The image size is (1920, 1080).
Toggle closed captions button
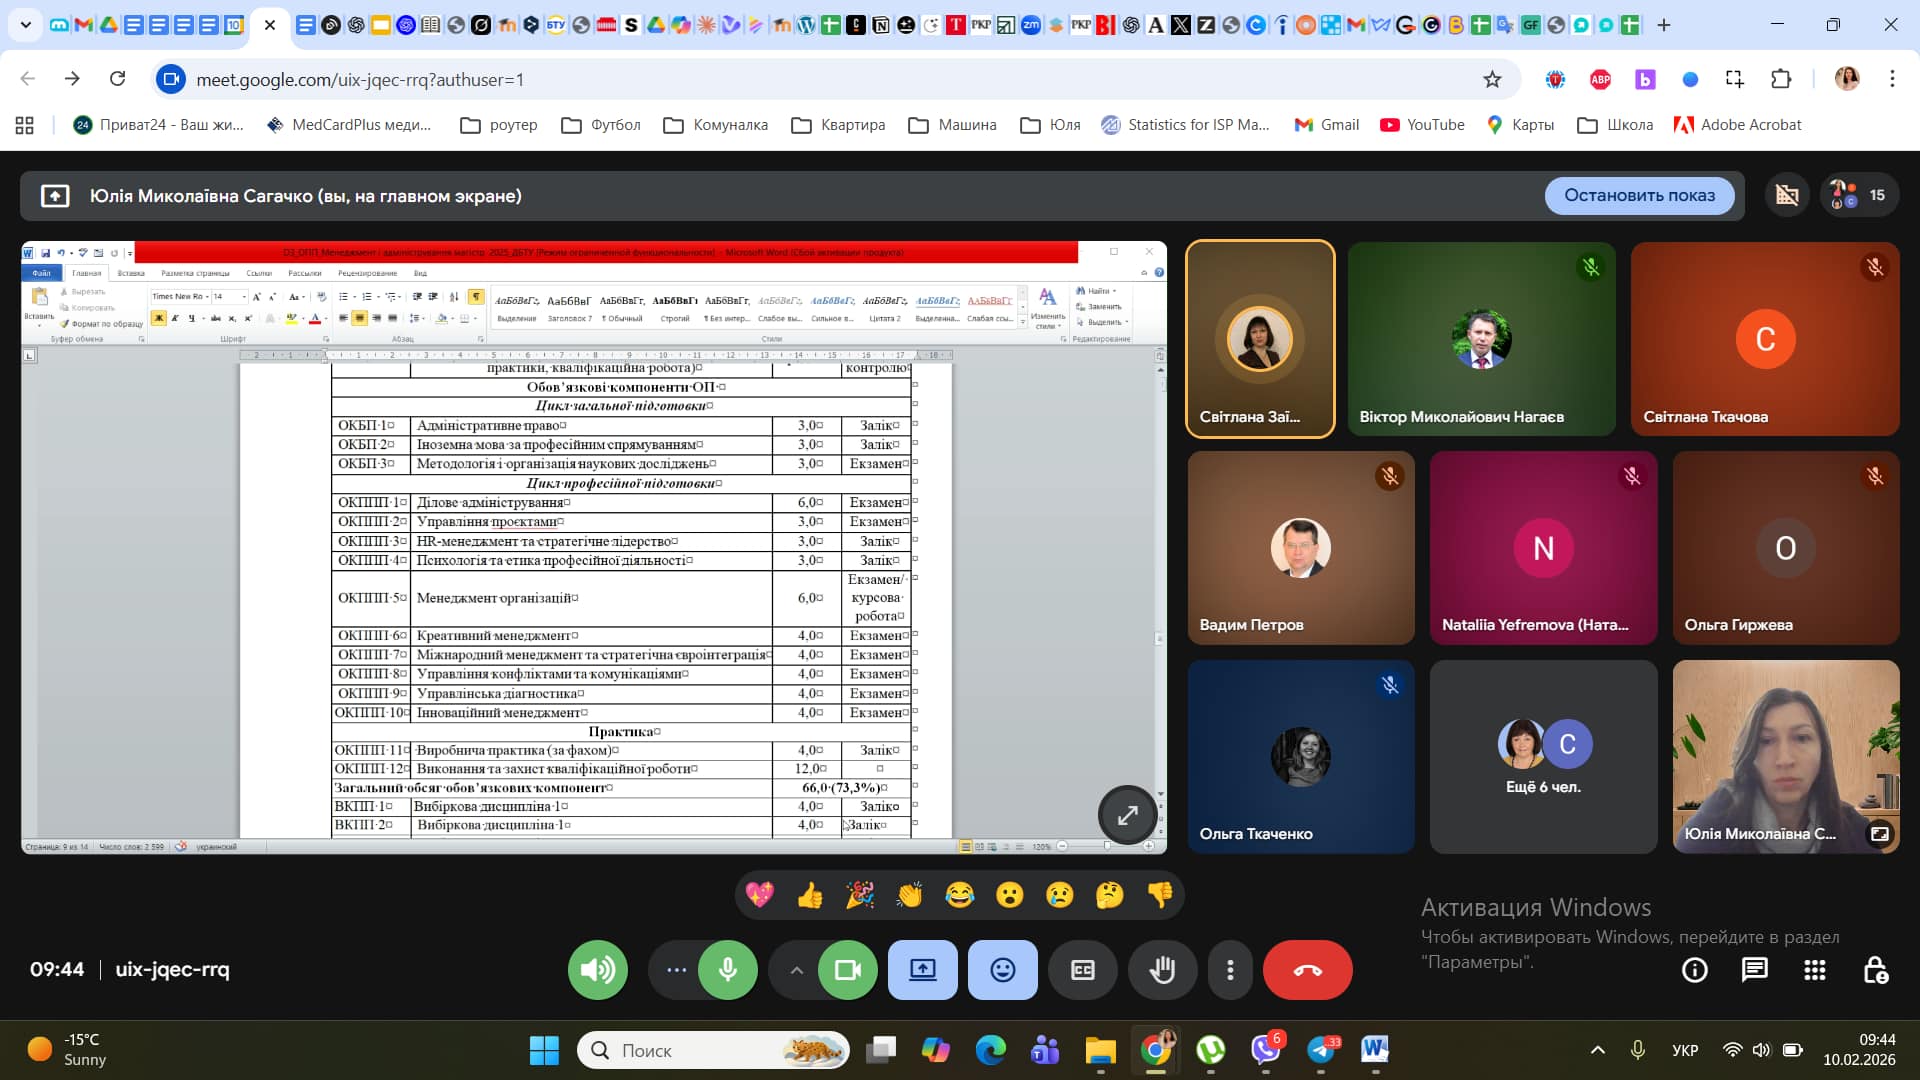coord(1082,970)
